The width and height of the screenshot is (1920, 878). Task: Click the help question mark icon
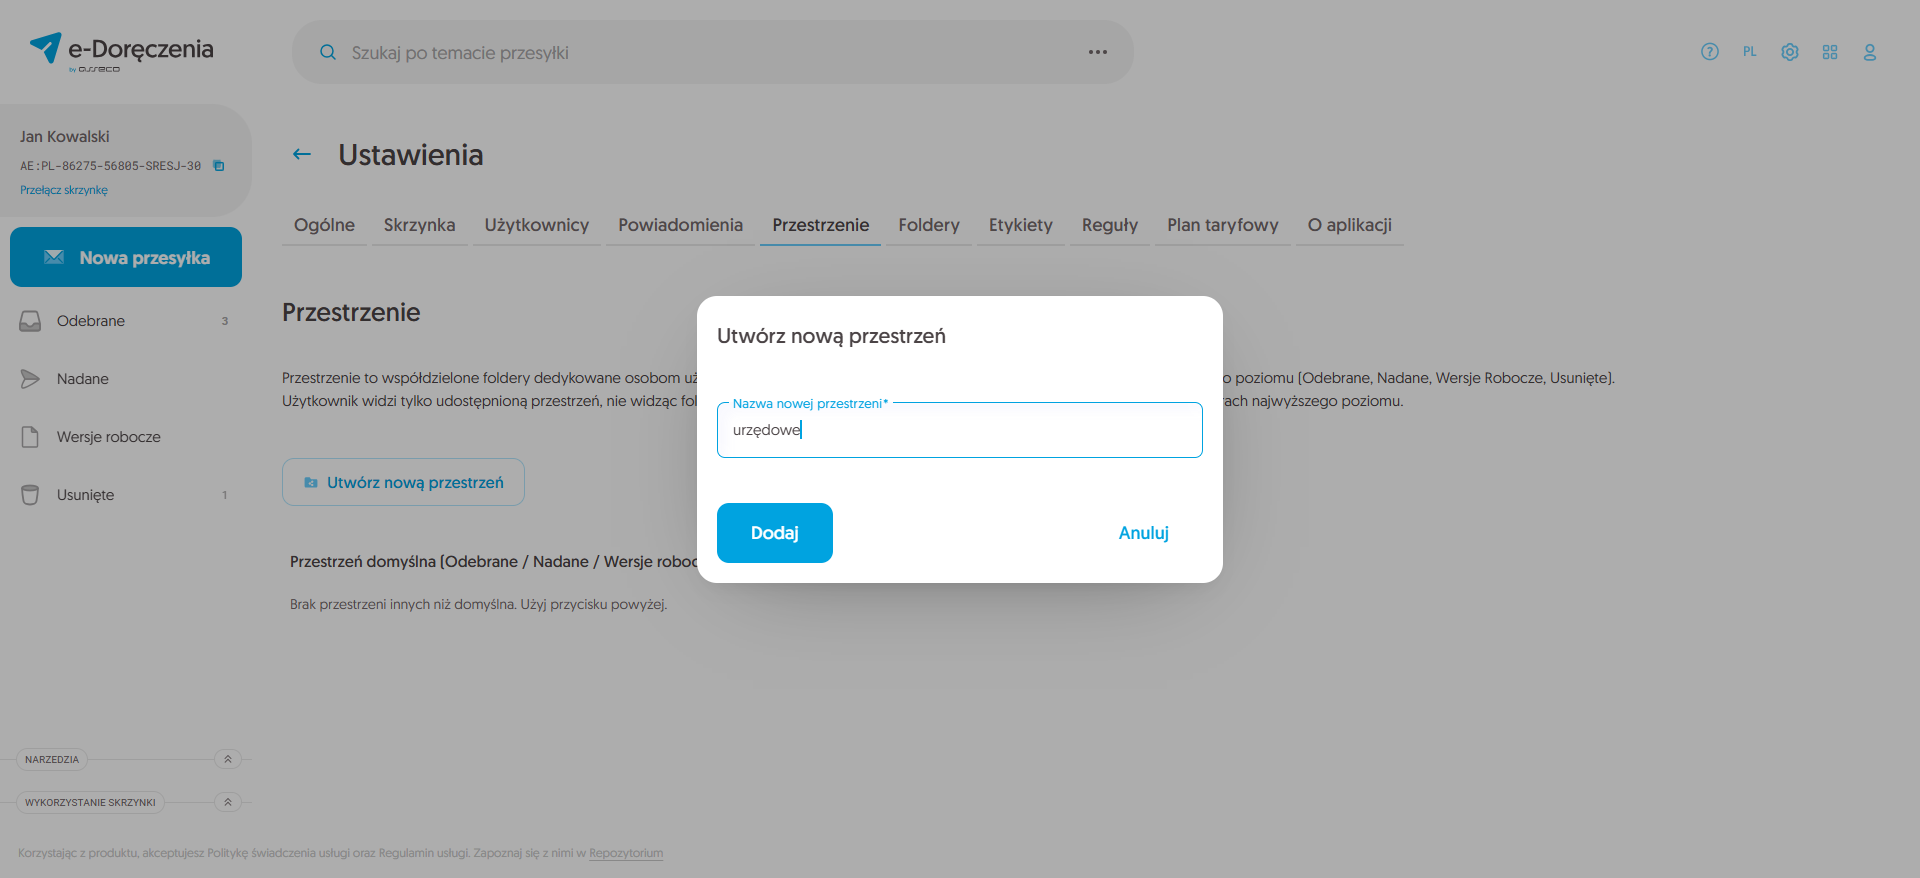point(1710,52)
